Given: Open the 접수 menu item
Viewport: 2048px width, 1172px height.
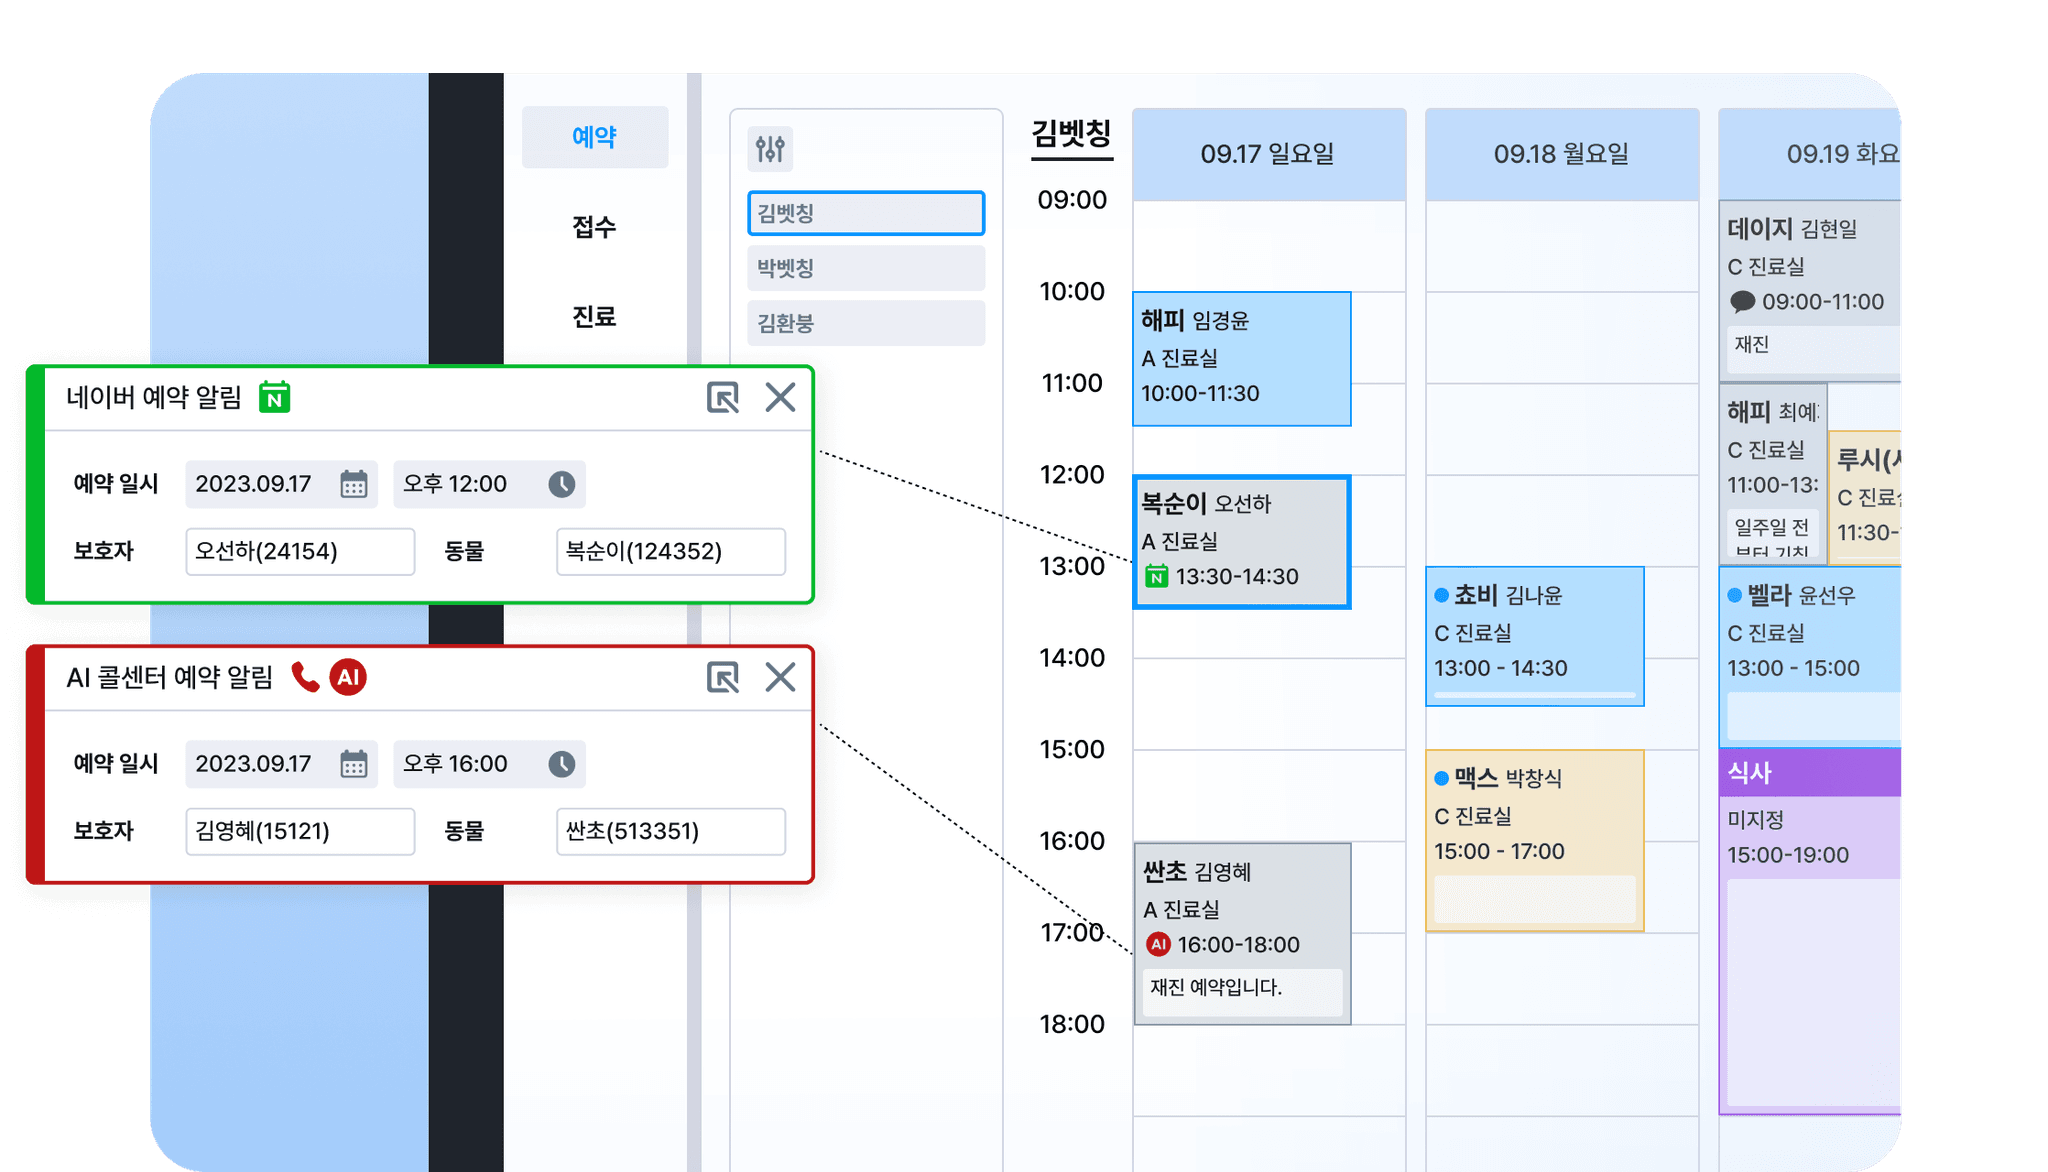Looking at the screenshot, I should pos(594,227).
